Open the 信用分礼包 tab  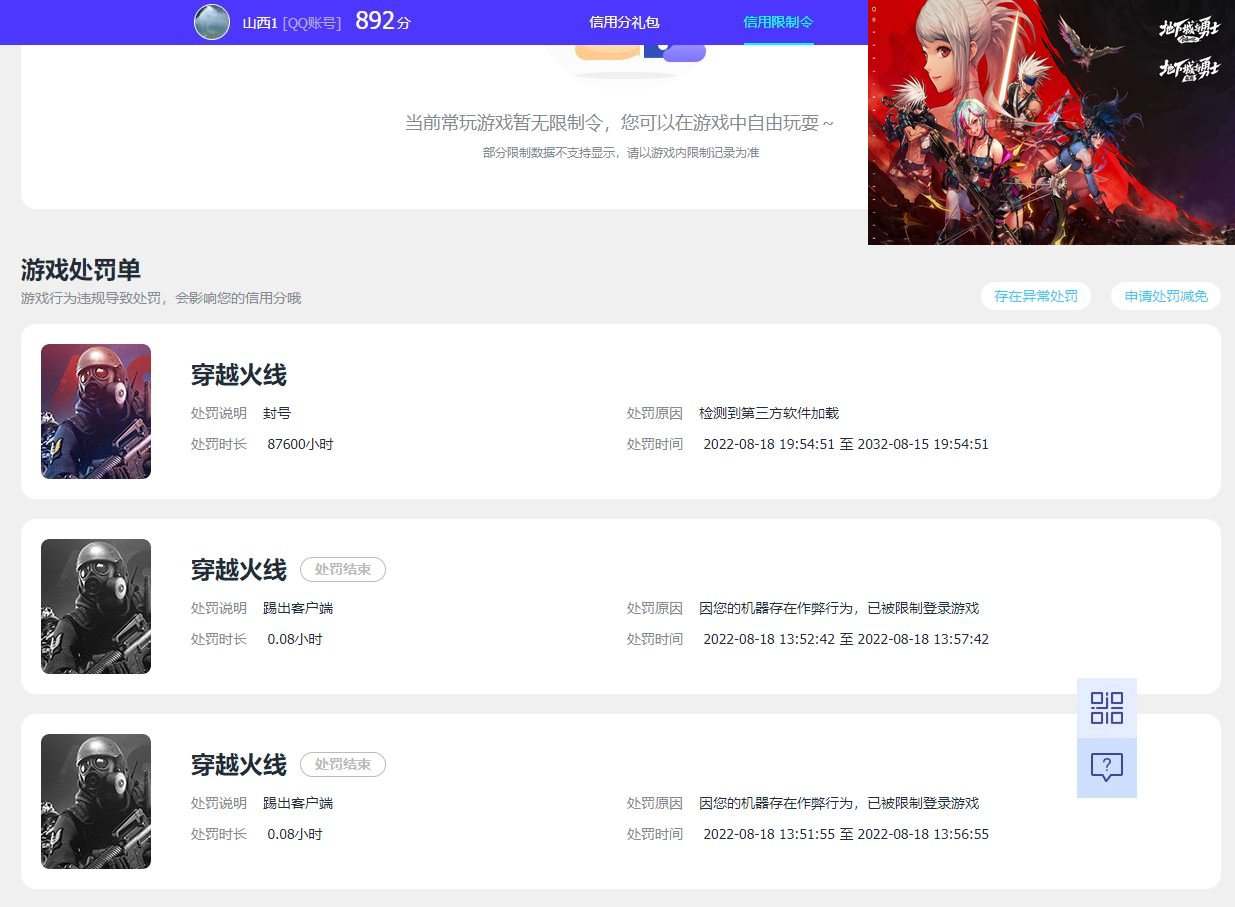624,22
